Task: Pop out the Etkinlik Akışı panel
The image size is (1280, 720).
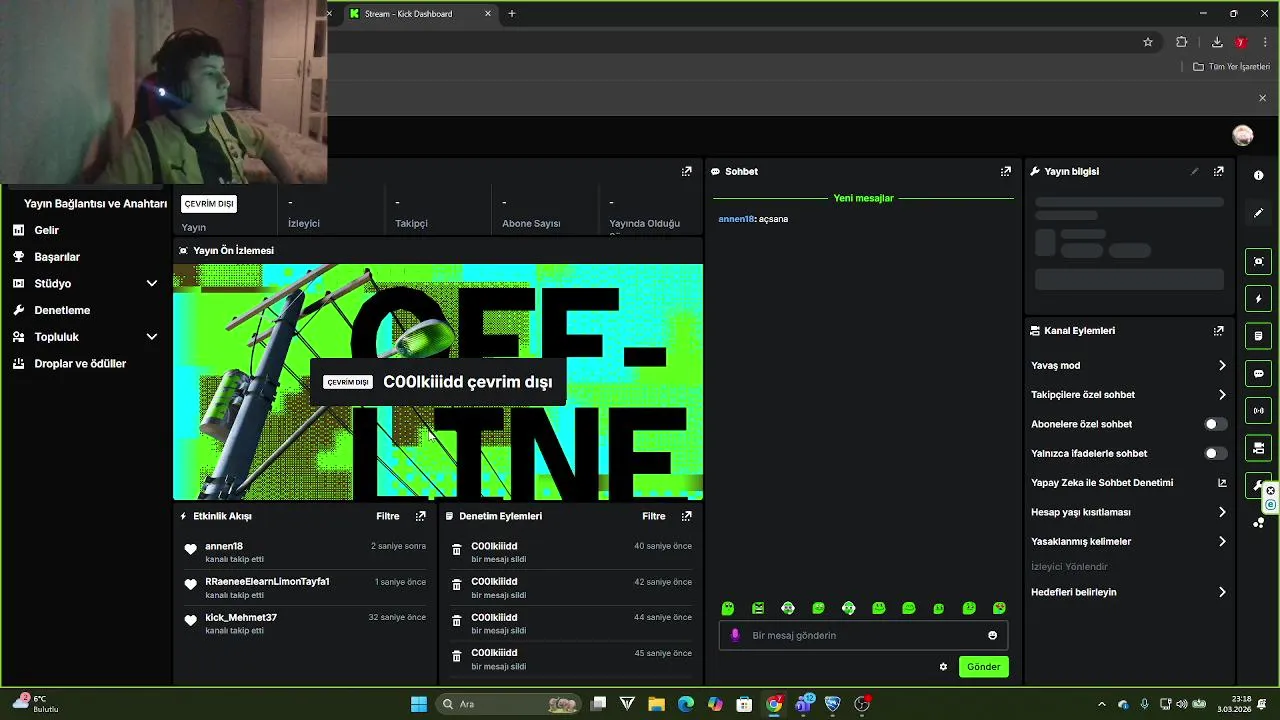Action: pyautogui.click(x=420, y=516)
